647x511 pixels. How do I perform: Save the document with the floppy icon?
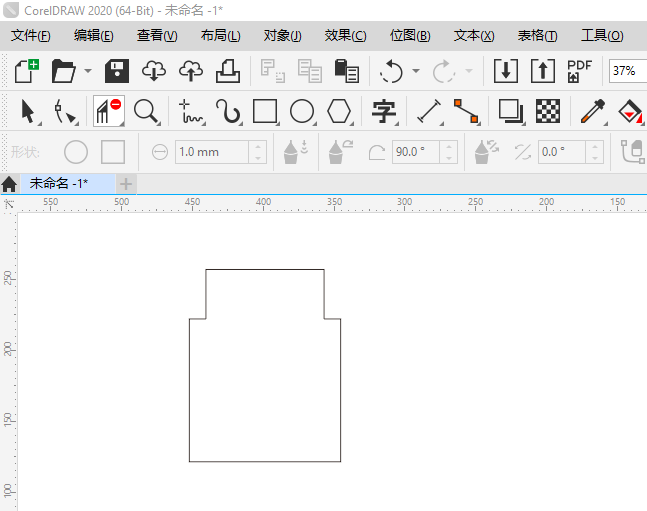tap(117, 71)
